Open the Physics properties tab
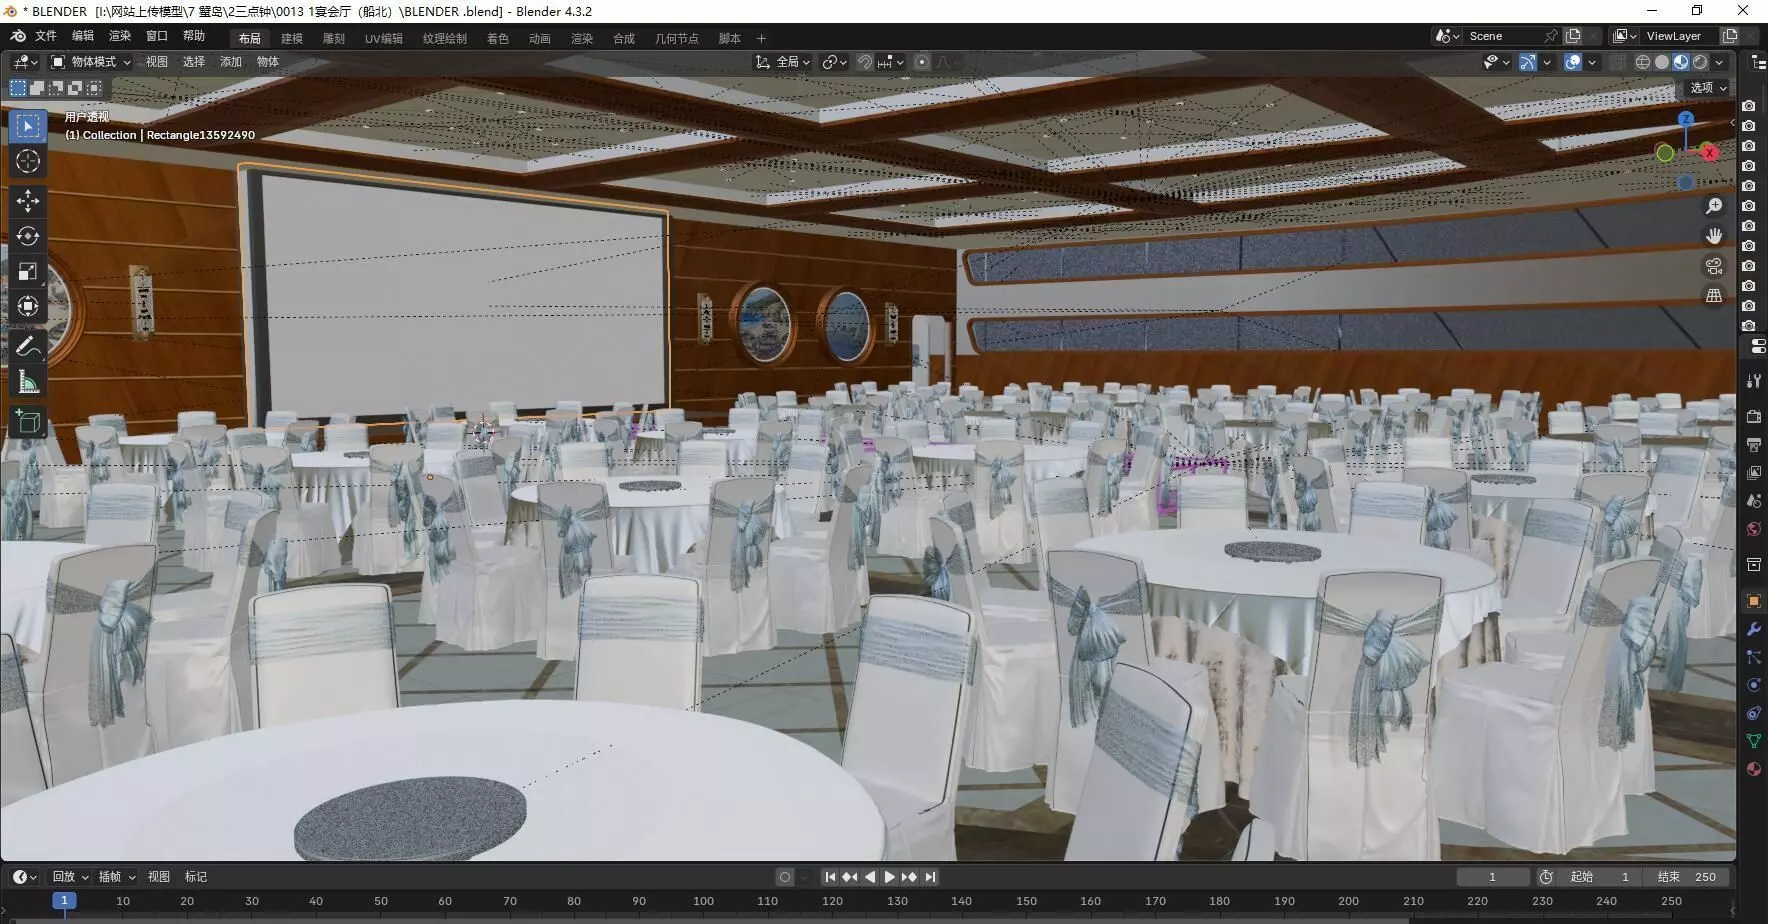The height and width of the screenshot is (924, 1768). [1753, 685]
